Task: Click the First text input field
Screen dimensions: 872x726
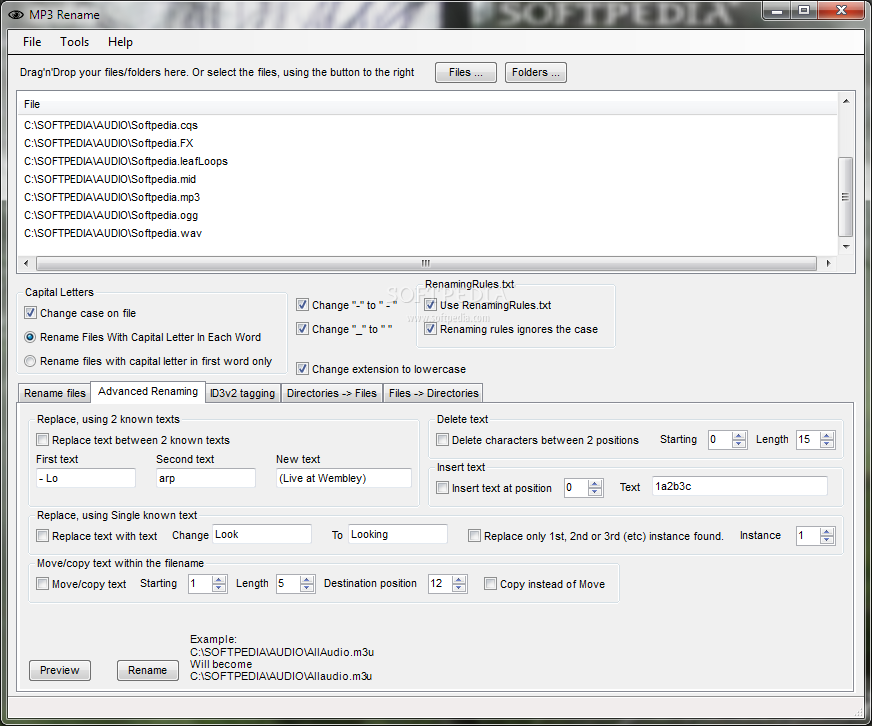Action: (86, 478)
